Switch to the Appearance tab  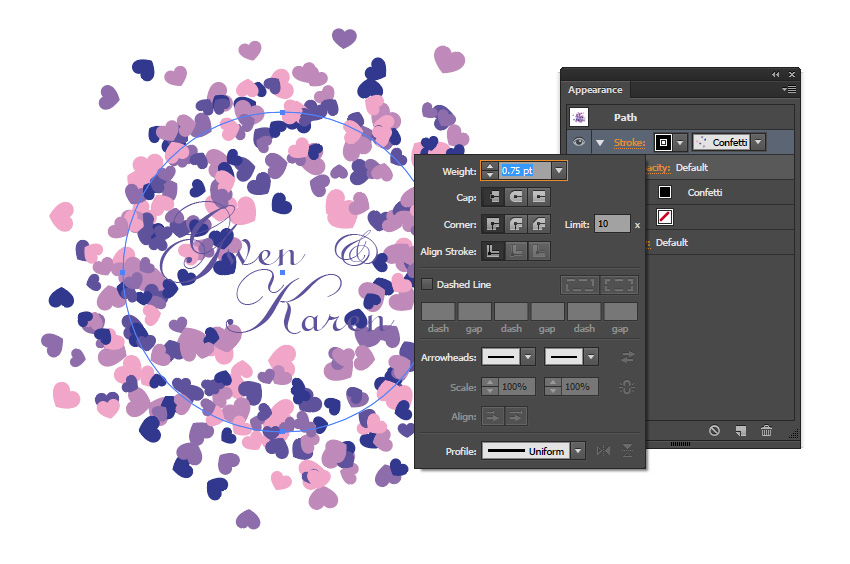click(x=595, y=89)
